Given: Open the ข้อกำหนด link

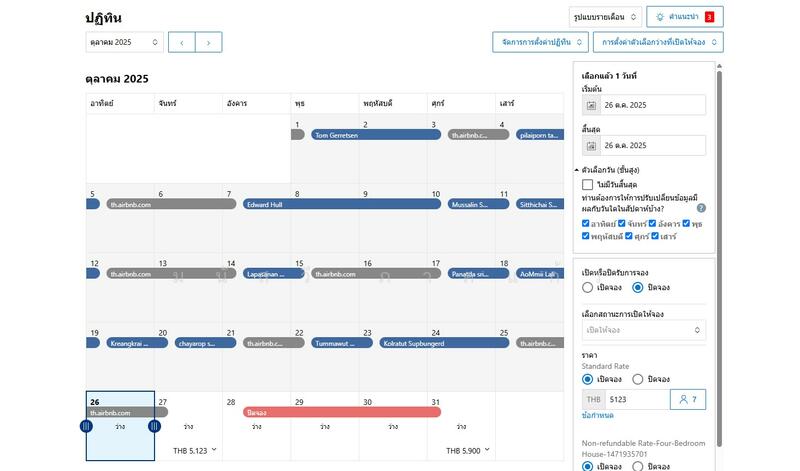Looking at the screenshot, I should click(x=598, y=415).
